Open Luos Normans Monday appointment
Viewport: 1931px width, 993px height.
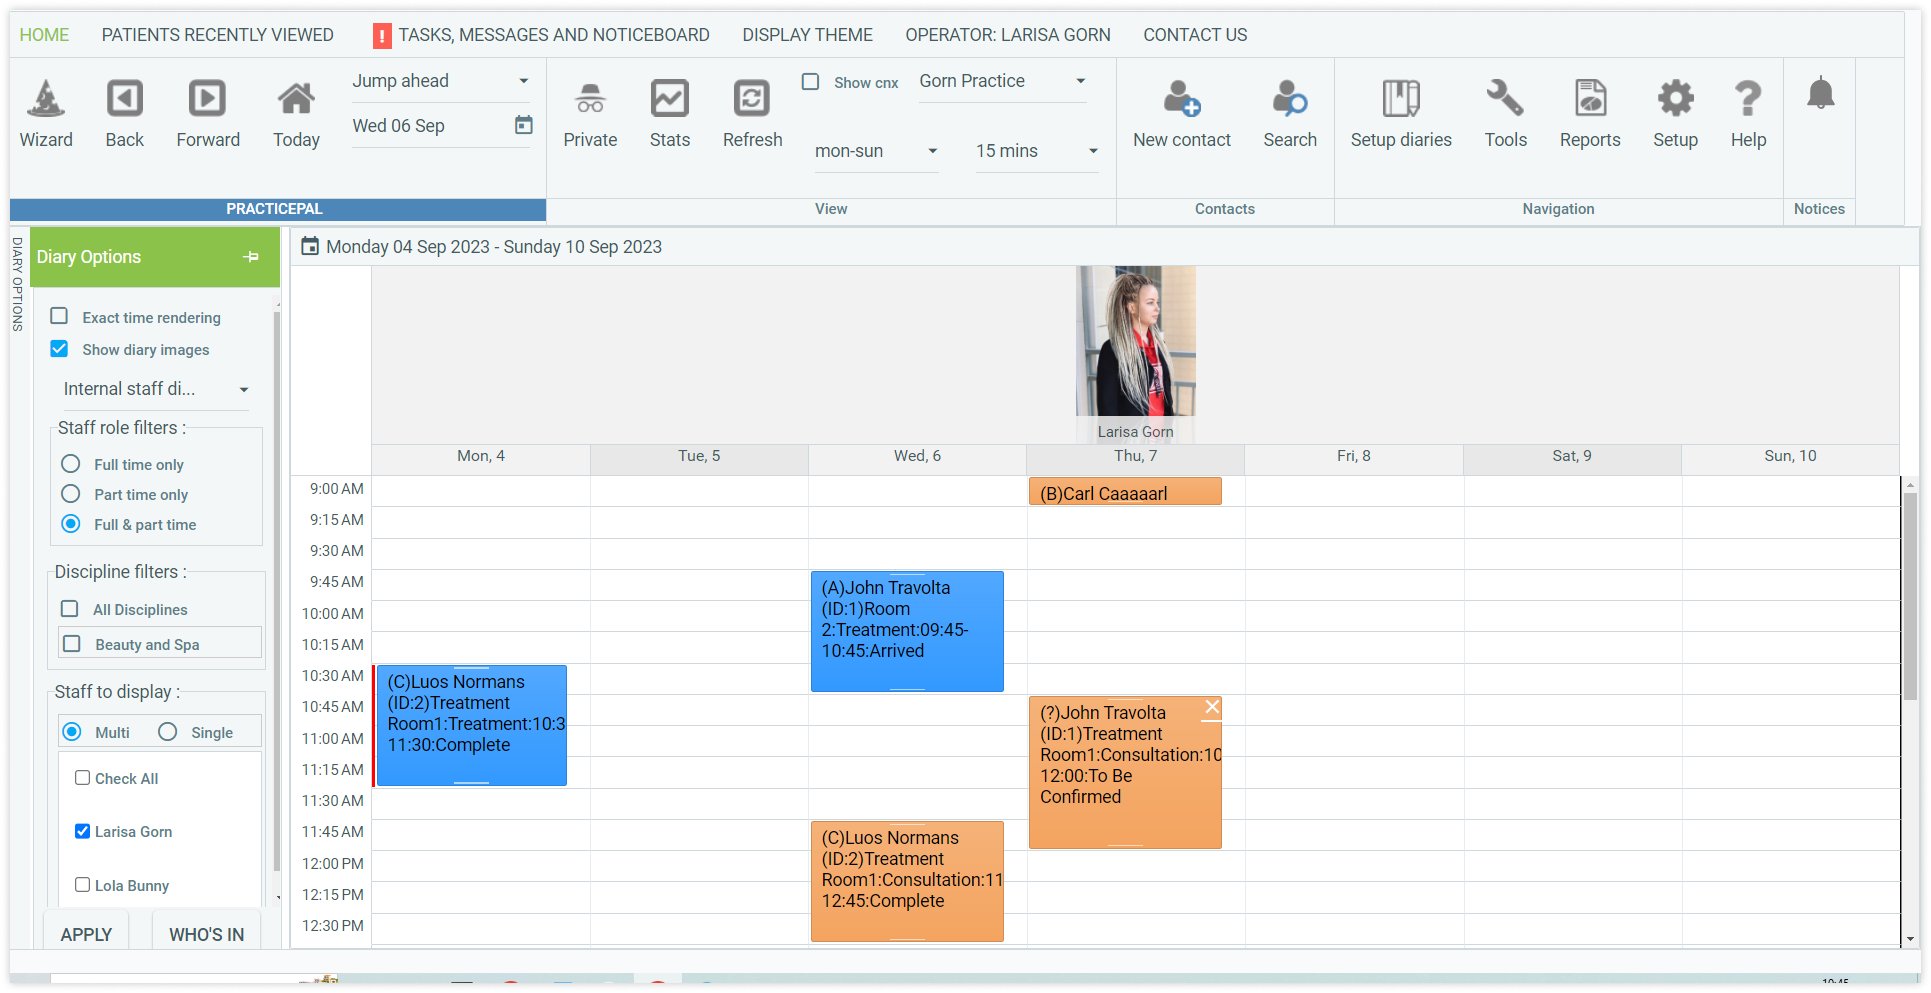tap(471, 725)
